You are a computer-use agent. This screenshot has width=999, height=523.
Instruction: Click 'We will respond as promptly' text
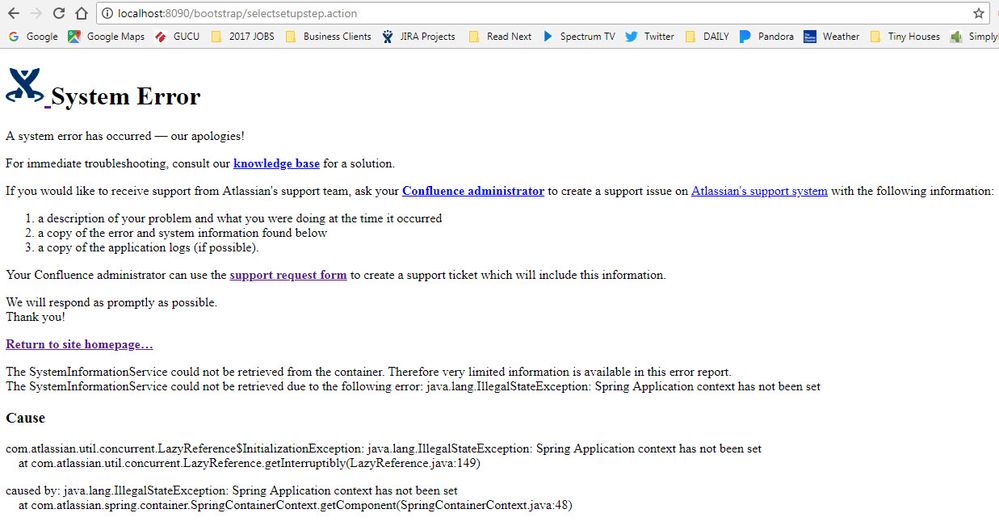(111, 303)
